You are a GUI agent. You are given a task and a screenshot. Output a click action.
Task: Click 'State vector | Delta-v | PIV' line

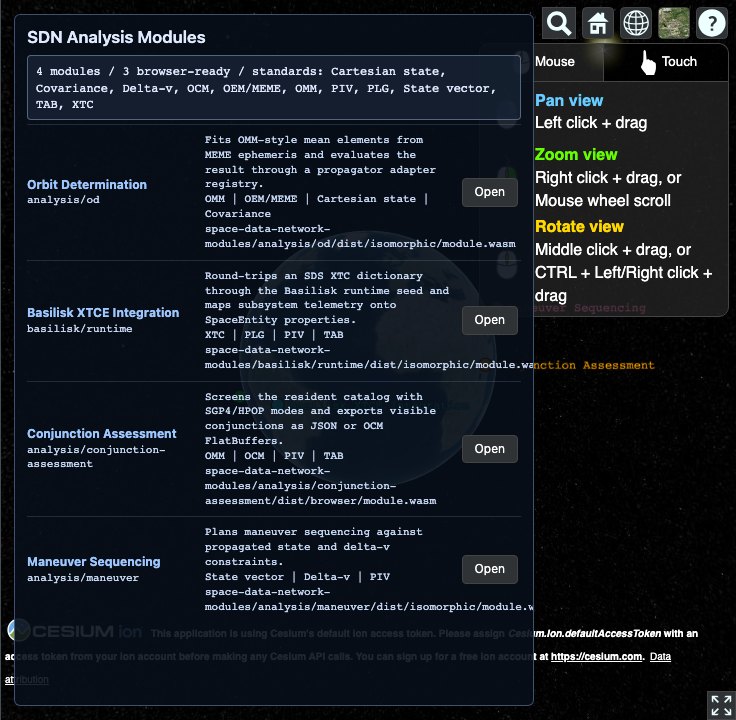click(x=297, y=577)
